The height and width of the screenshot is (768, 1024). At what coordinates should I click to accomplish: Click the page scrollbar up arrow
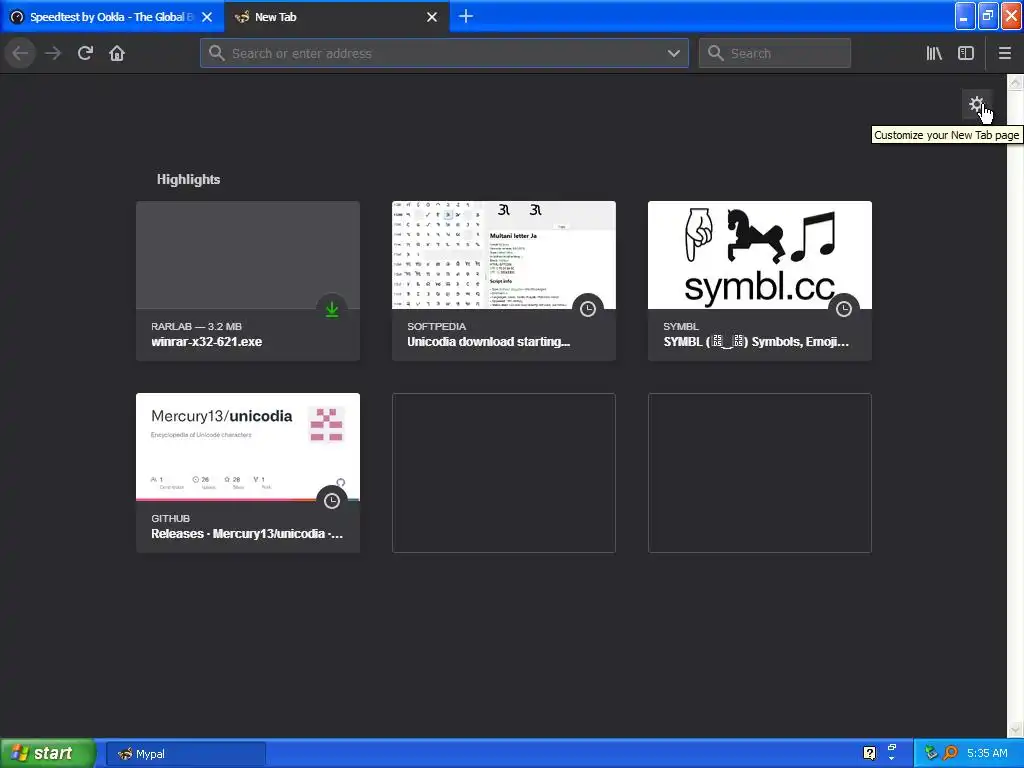click(x=1015, y=82)
